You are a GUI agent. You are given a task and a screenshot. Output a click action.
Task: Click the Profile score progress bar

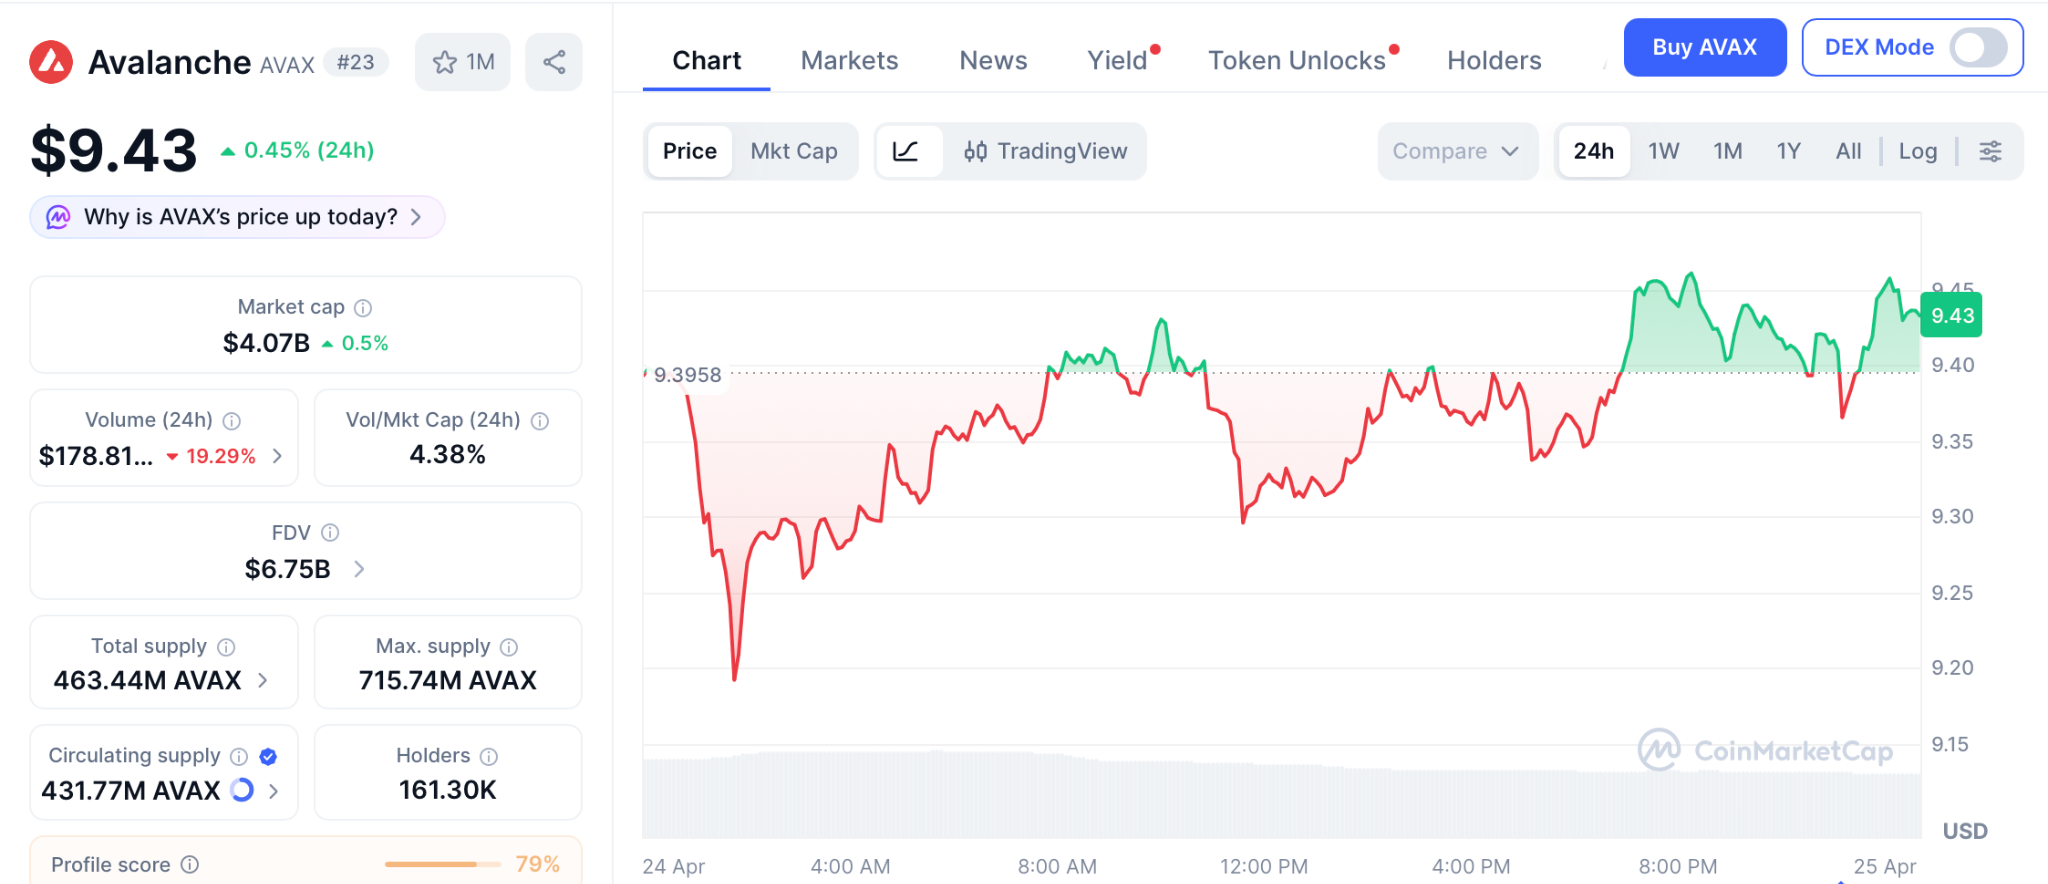point(442,864)
